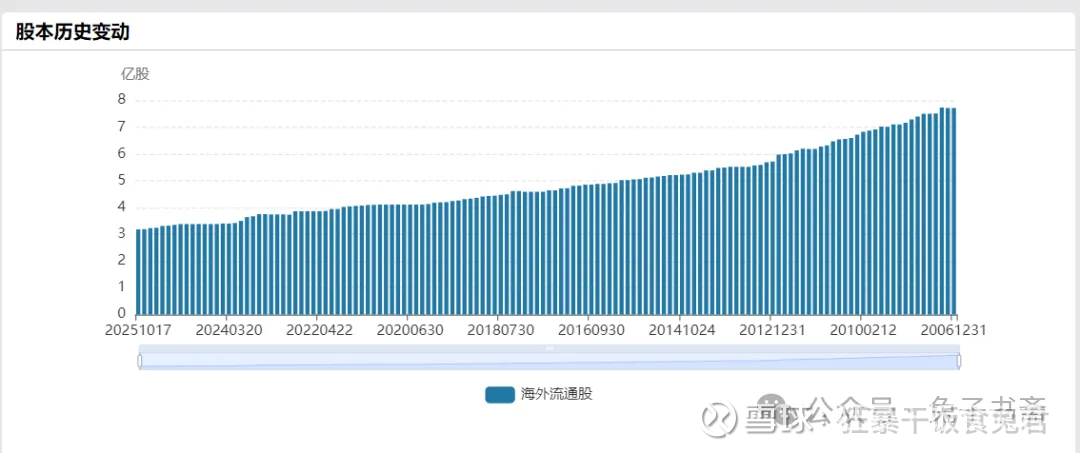Toggle the 海外流通股 legend color swatch
The image size is (1080, 453).
point(500,394)
